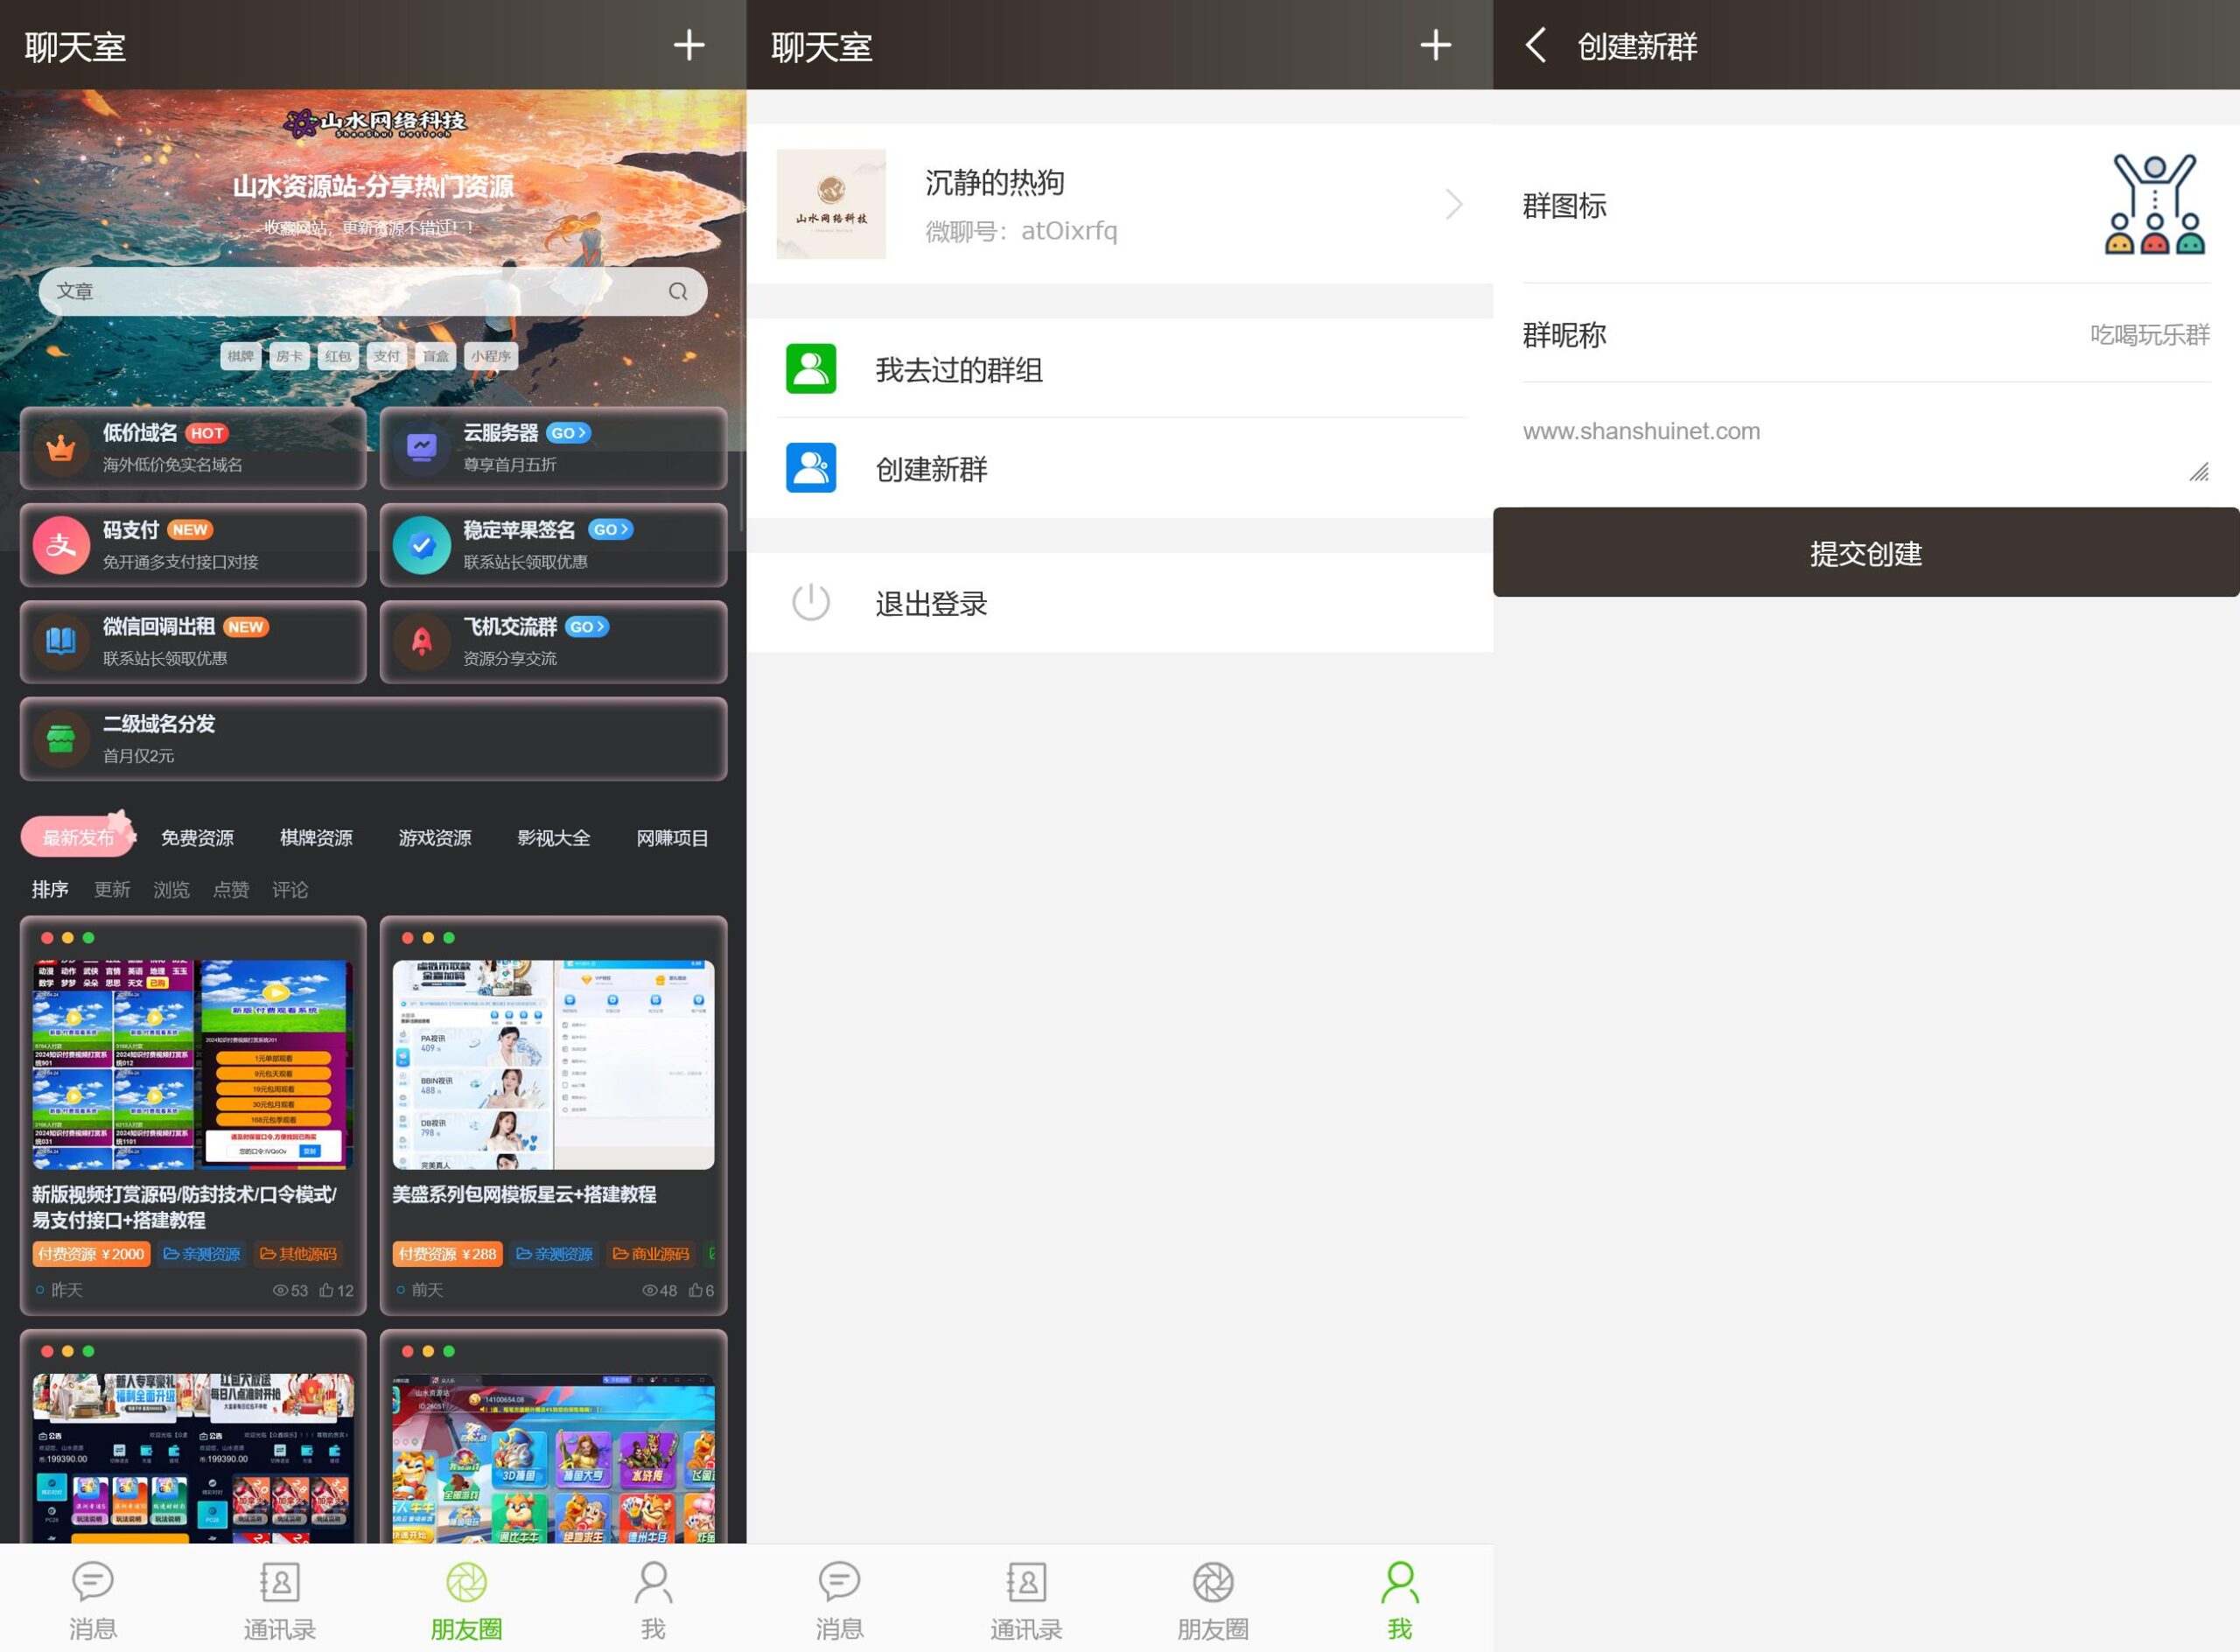Toggle the 小程序 filter chip

click(492, 356)
